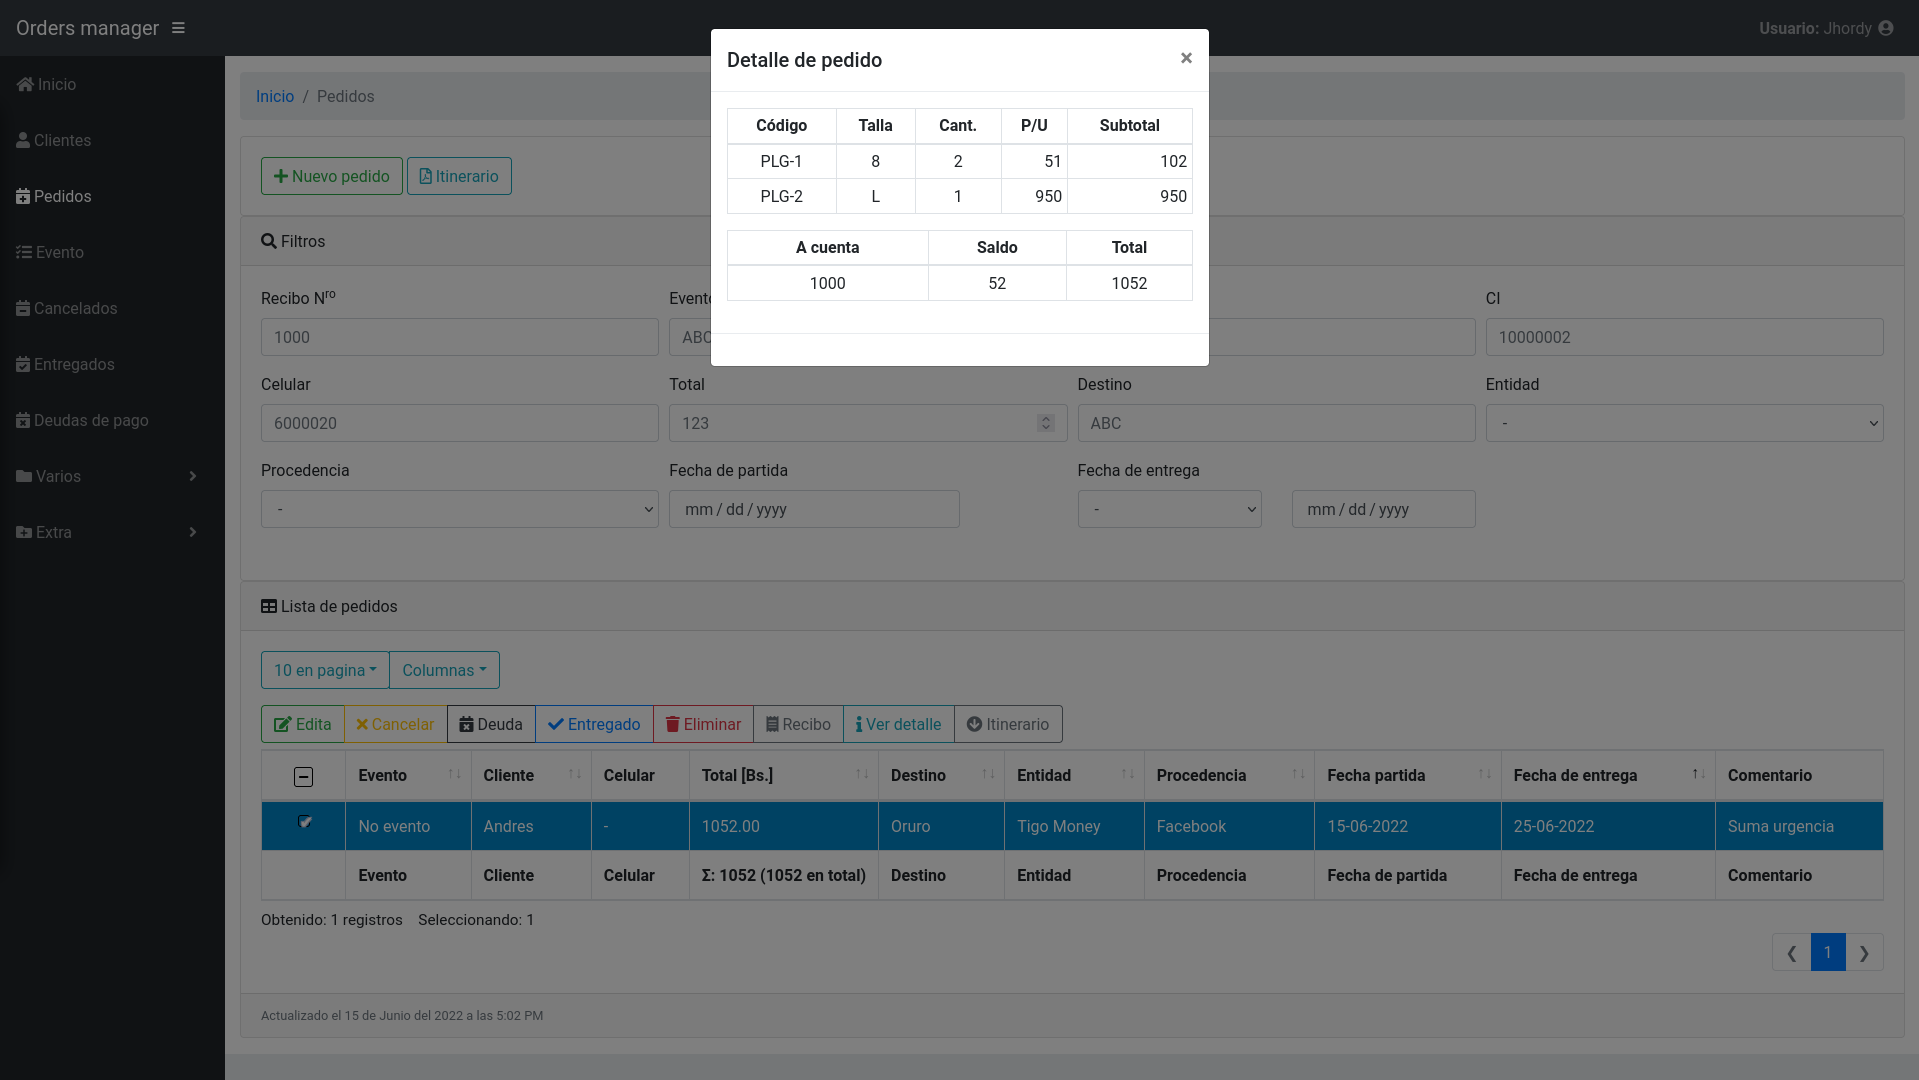Toggle the select-all checkbox in the table header
Image resolution: width=1919 pixels, height=1080 pixels.
point(303,776)
